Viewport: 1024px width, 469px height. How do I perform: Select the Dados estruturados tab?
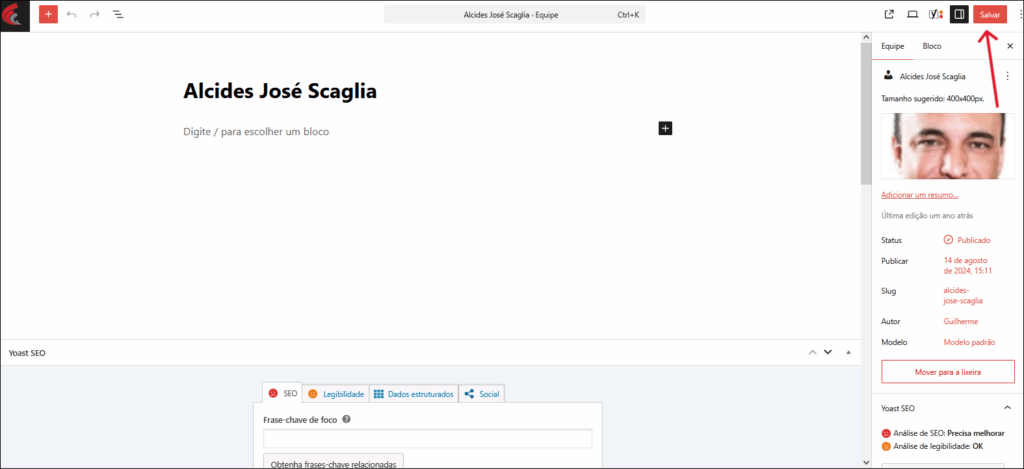pyautogui.click(x=413, y=394)
